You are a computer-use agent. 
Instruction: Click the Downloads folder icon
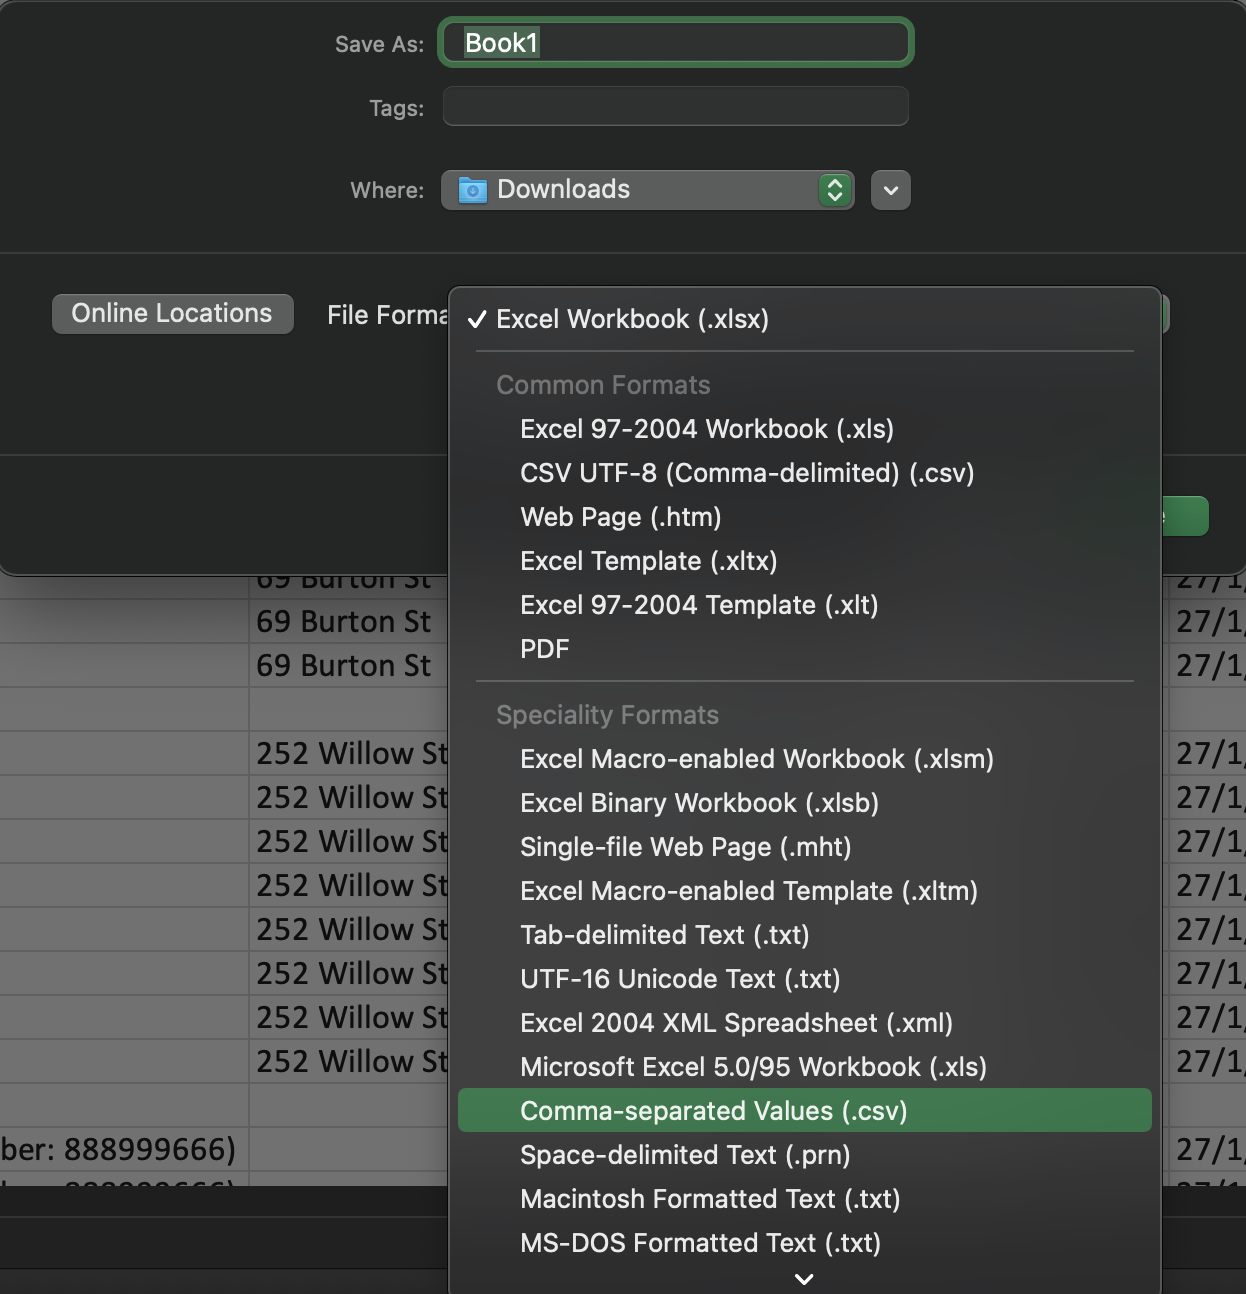474,189
